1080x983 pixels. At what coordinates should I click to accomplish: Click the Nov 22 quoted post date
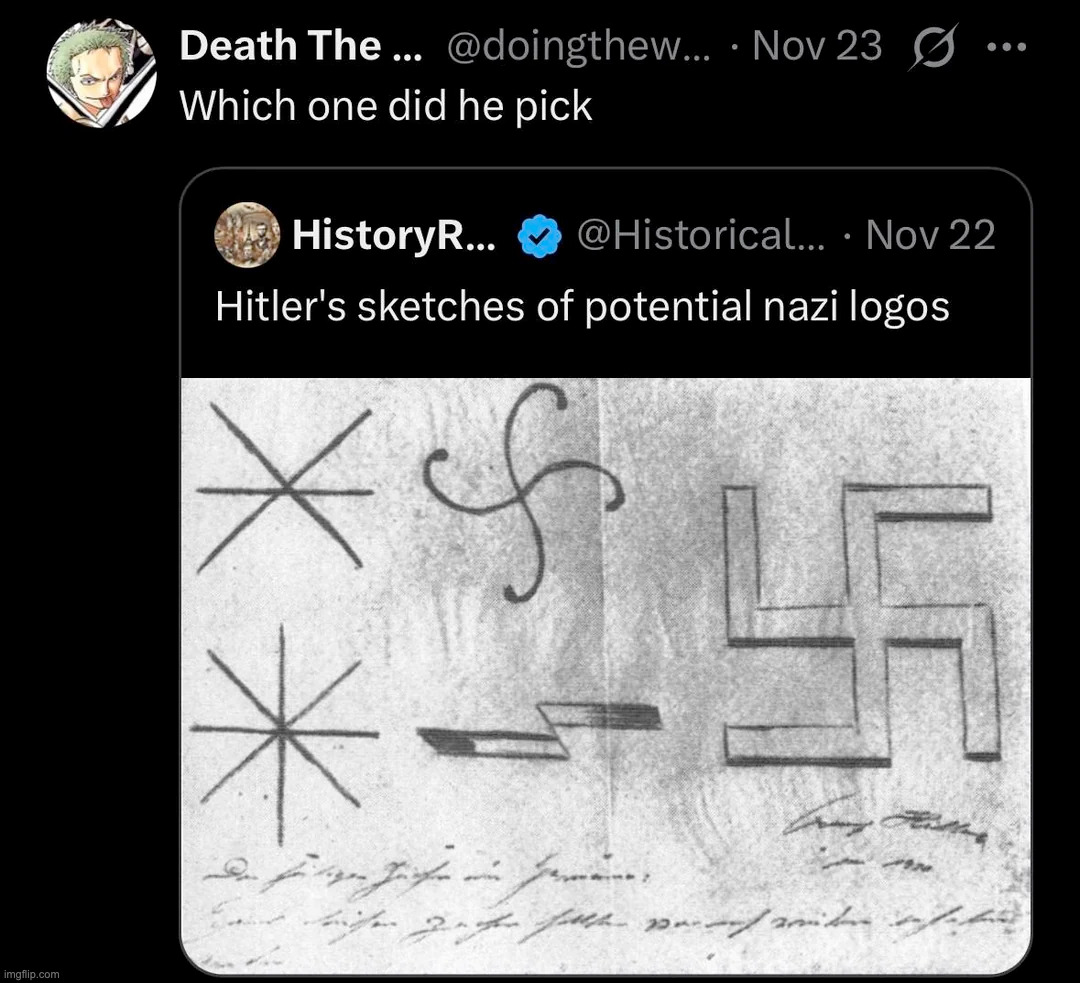click(929, 236)
